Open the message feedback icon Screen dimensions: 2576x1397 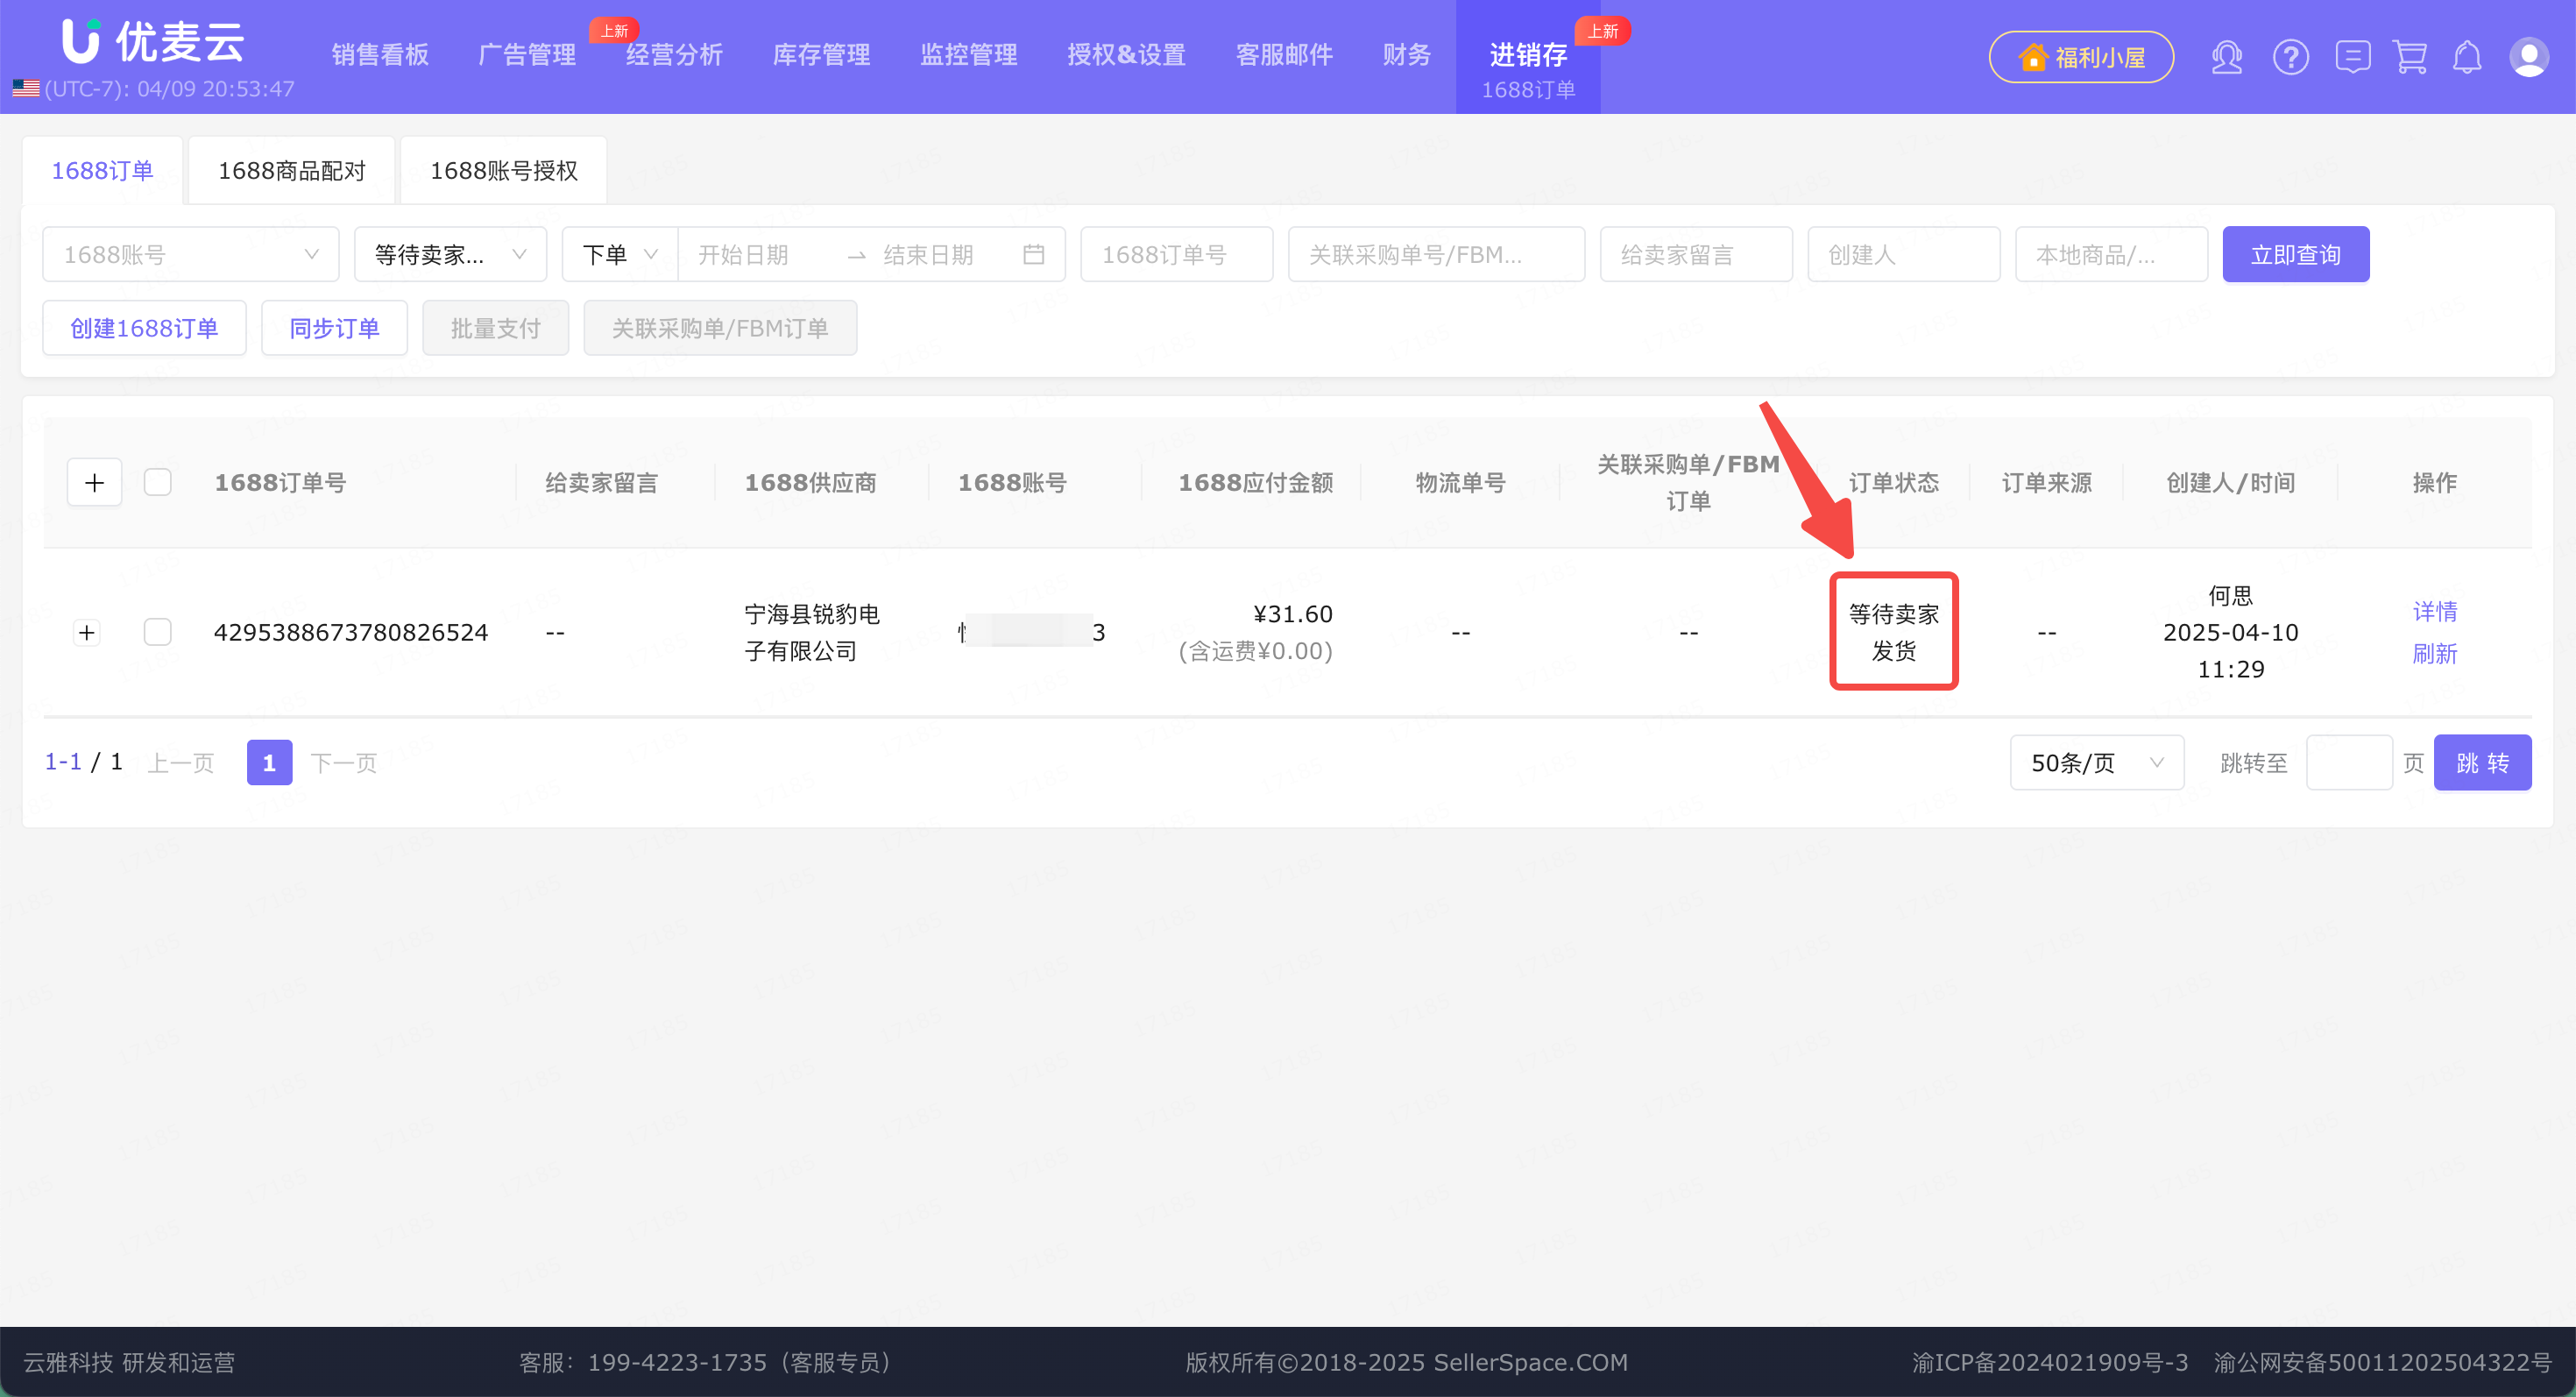click(2352, 57)
